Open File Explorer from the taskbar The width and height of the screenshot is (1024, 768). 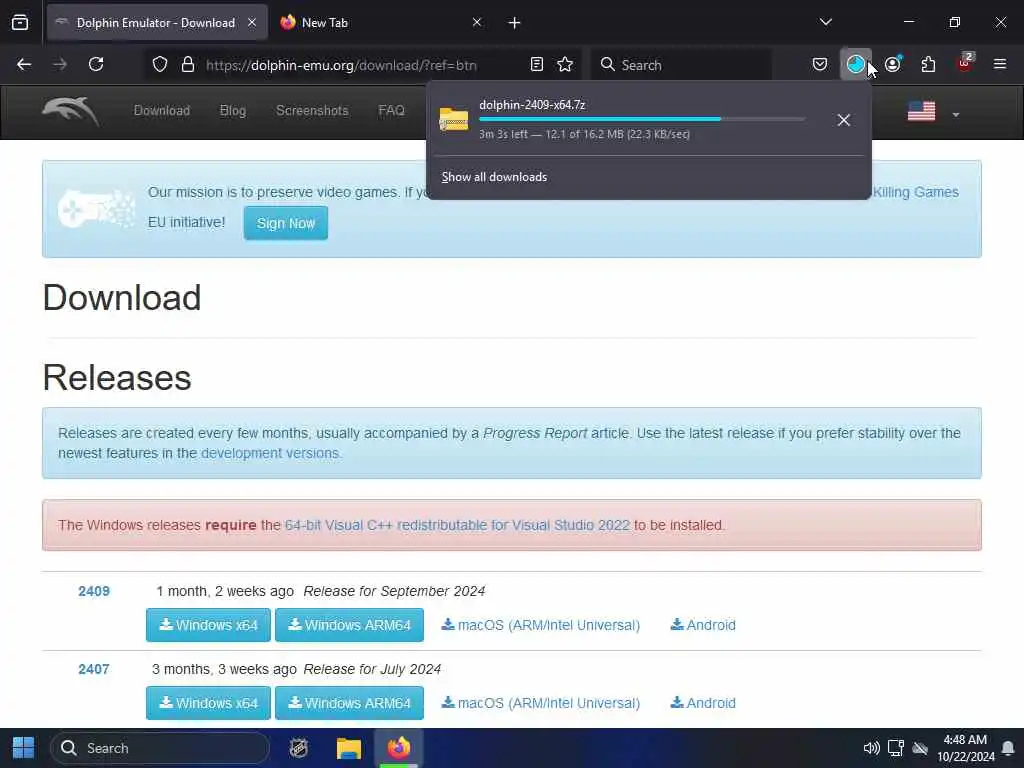tap(349, 748)
